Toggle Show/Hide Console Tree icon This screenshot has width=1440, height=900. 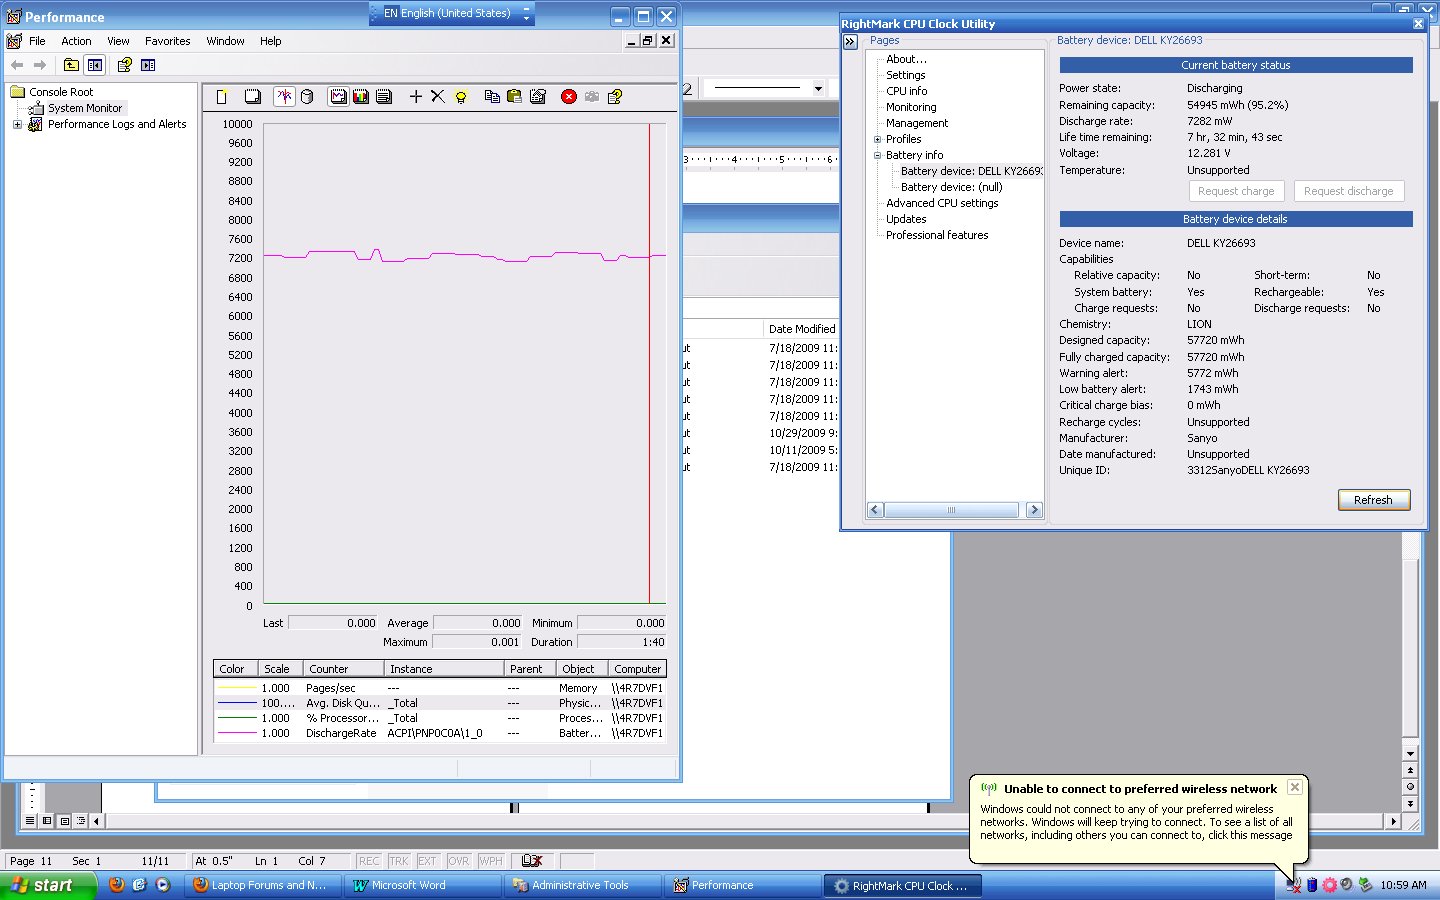[94, 65]
